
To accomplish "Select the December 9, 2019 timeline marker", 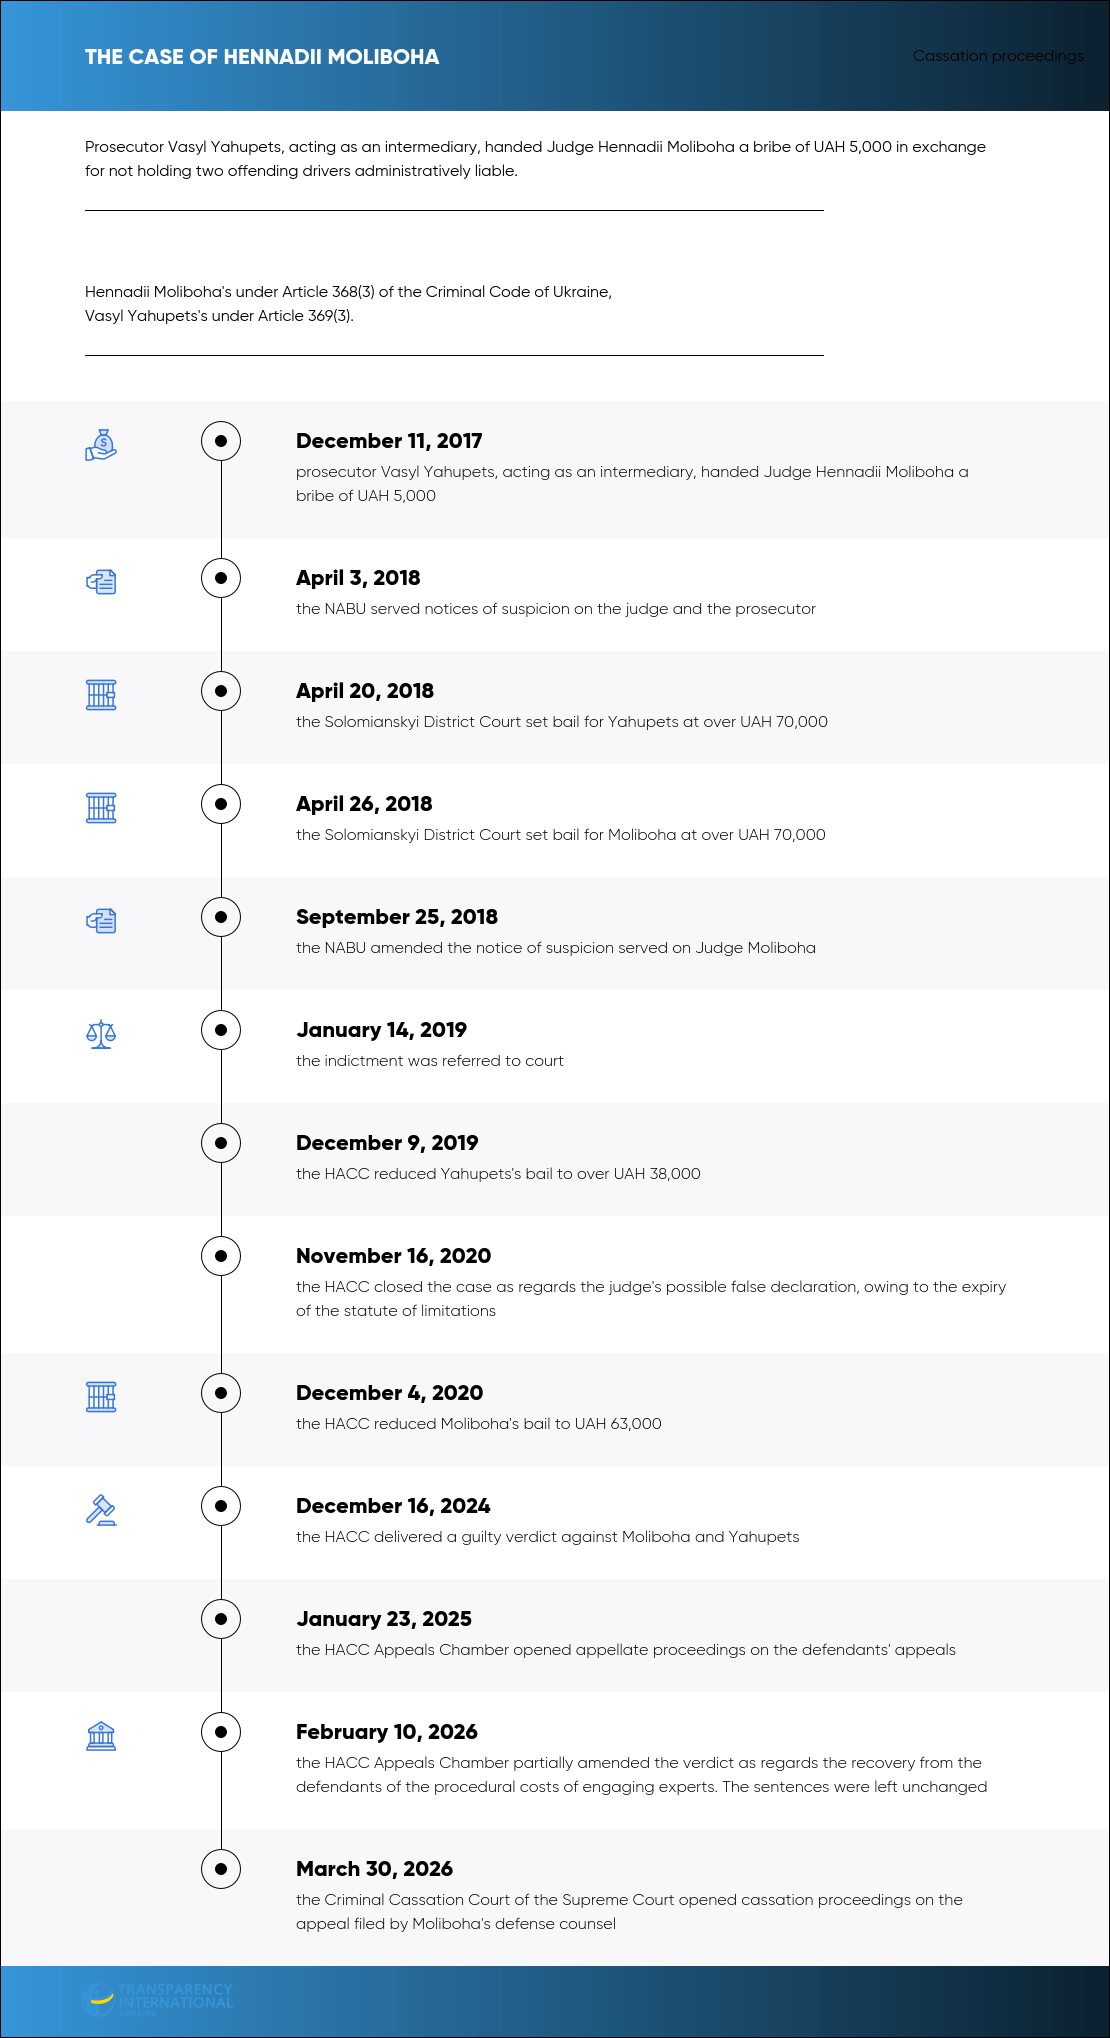I will point(221,1143).
